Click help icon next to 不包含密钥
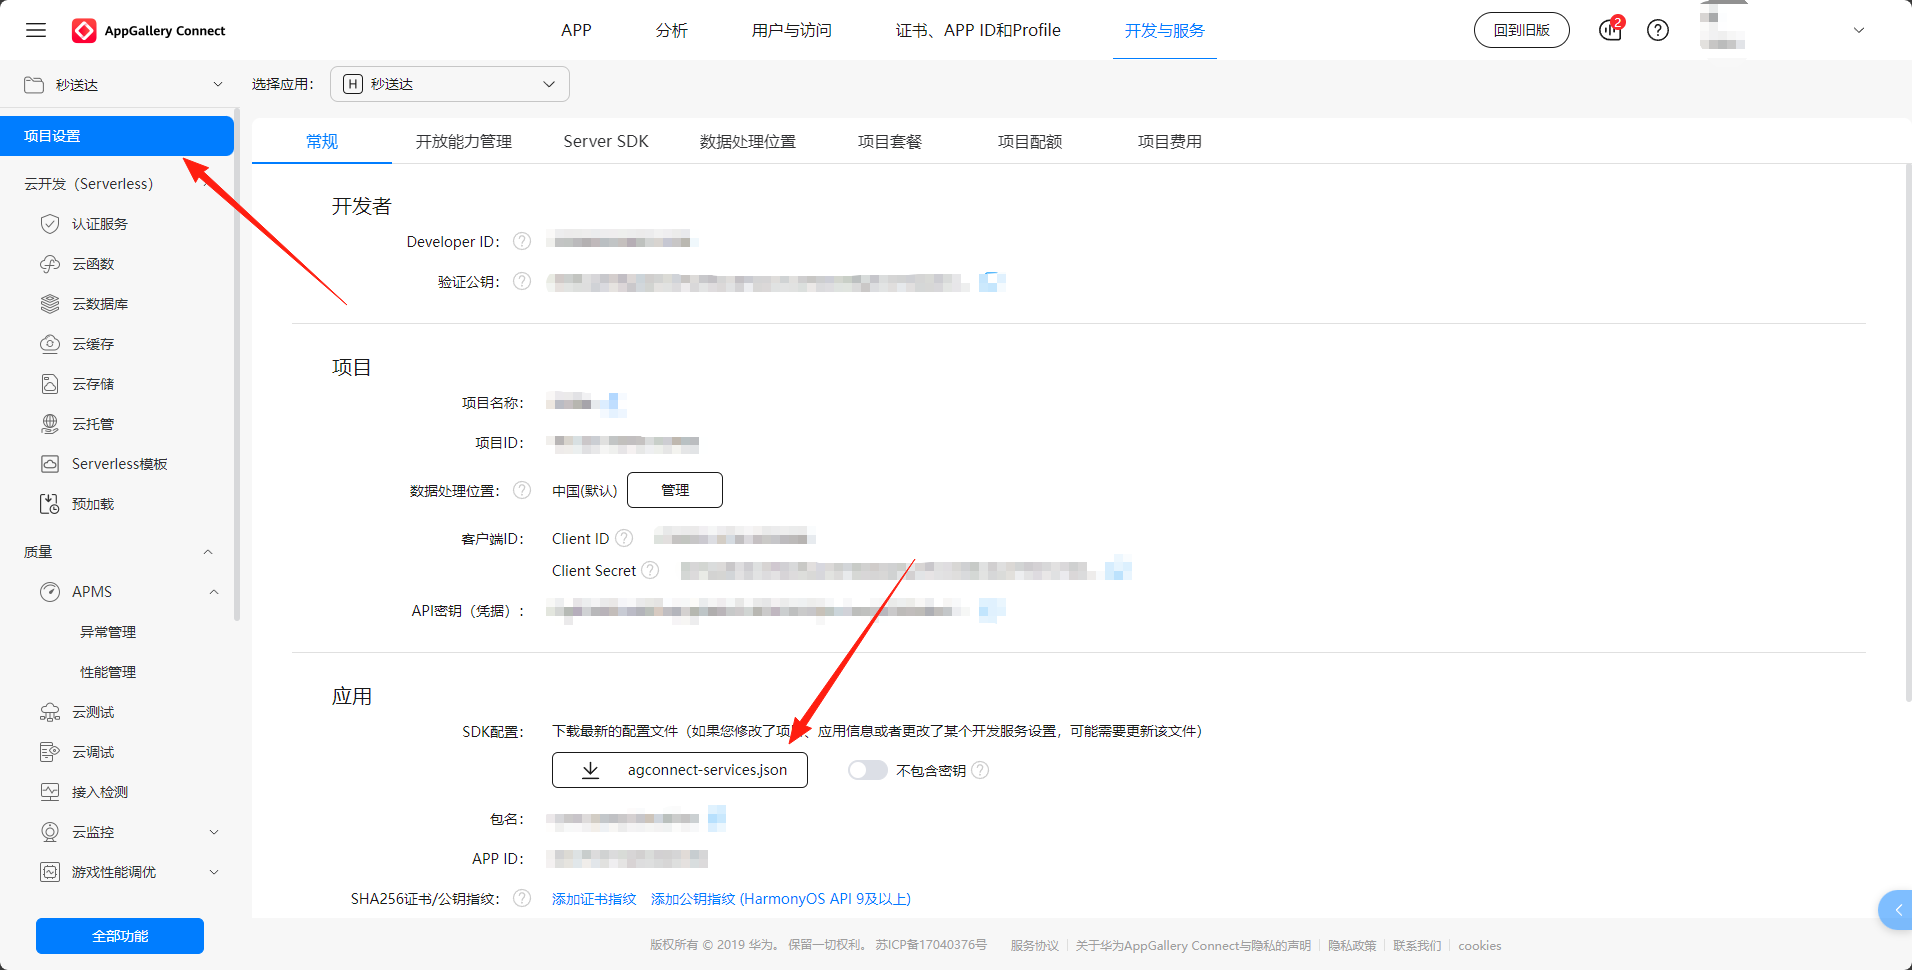The height and width of the screenshot is (970, 1912). pyautogui.click(x=980, y=770)
